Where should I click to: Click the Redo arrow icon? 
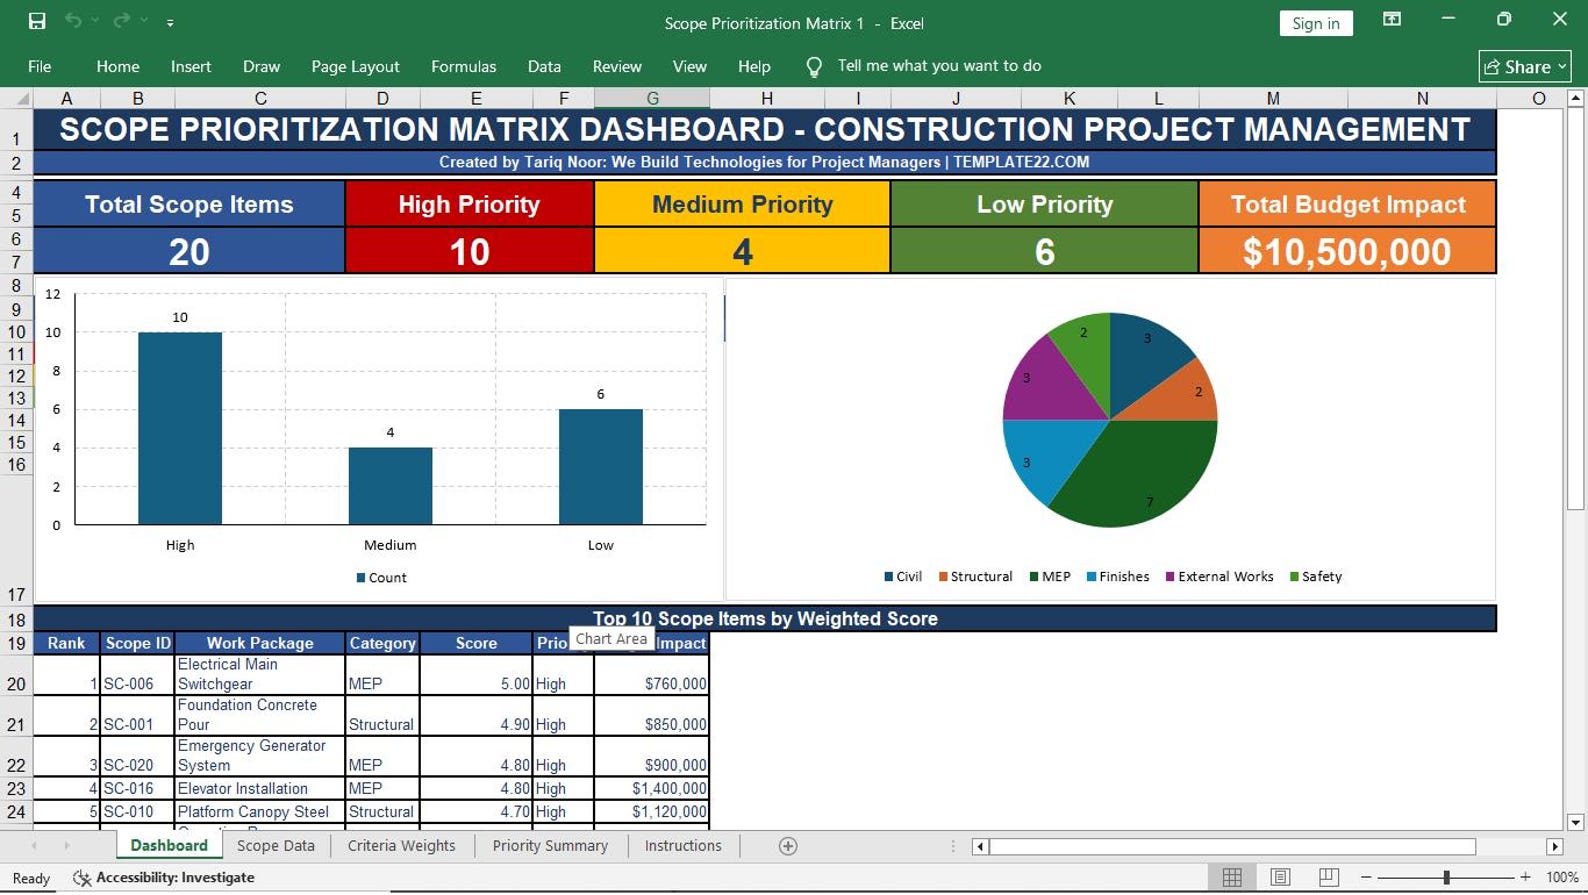pos(122,21)
